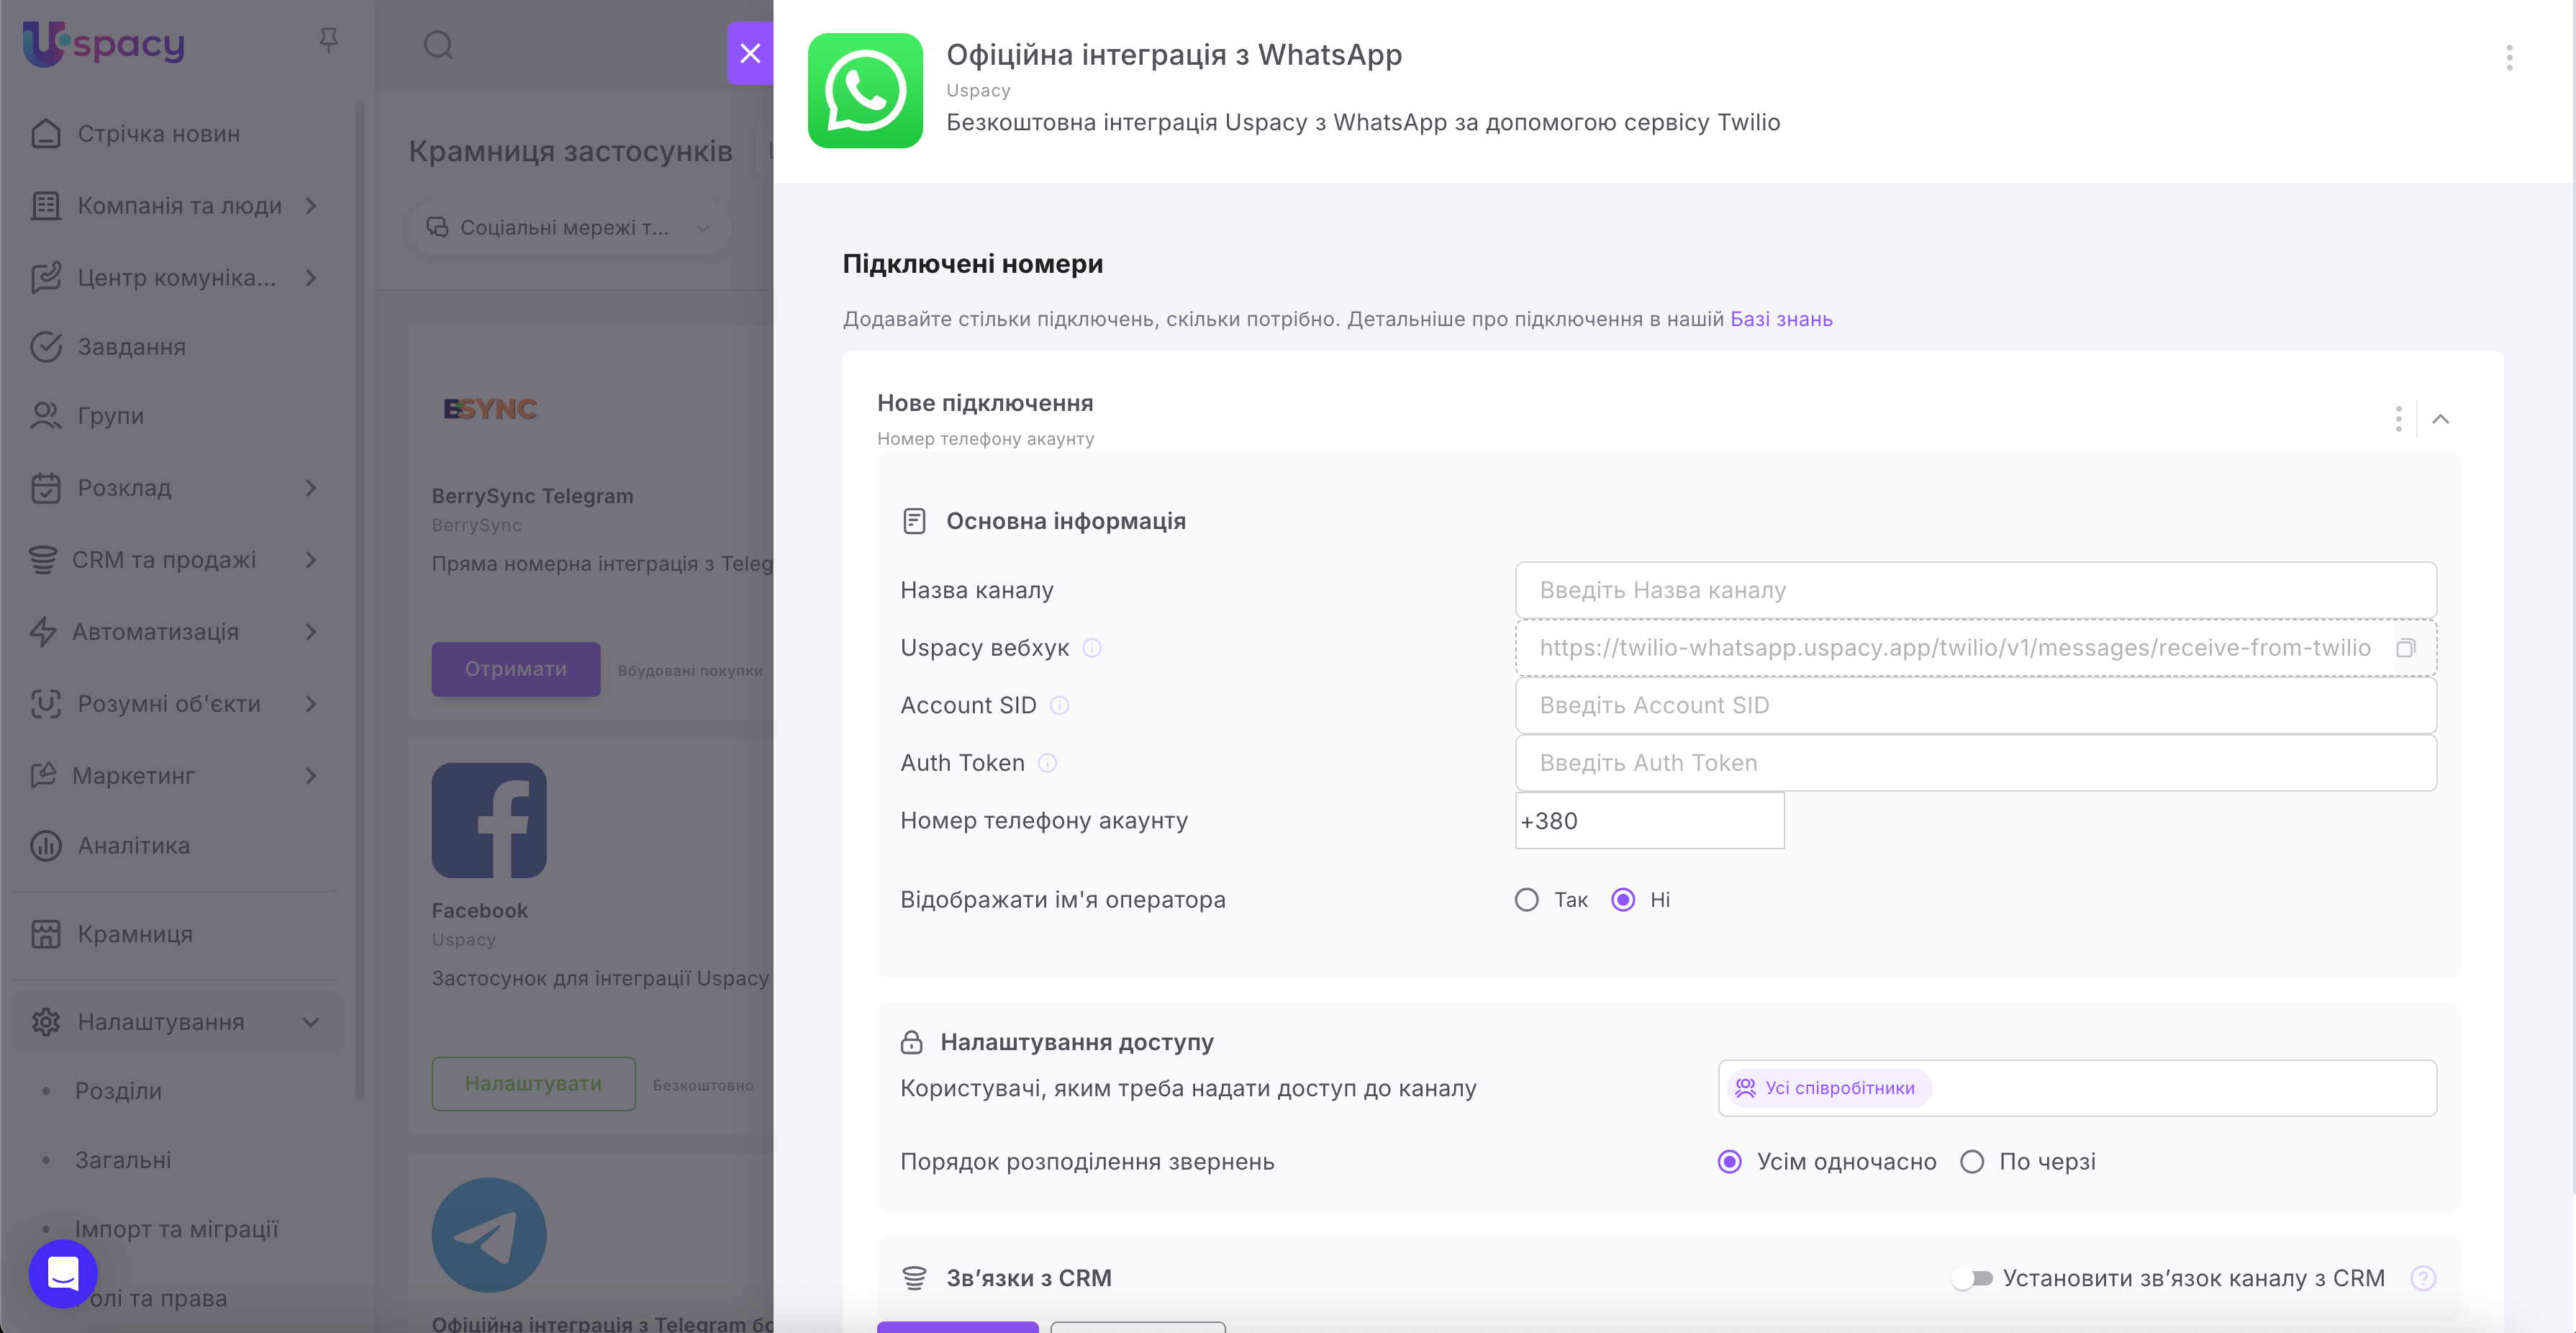Click the info icon beside Auth Token

click(1047, 763)
